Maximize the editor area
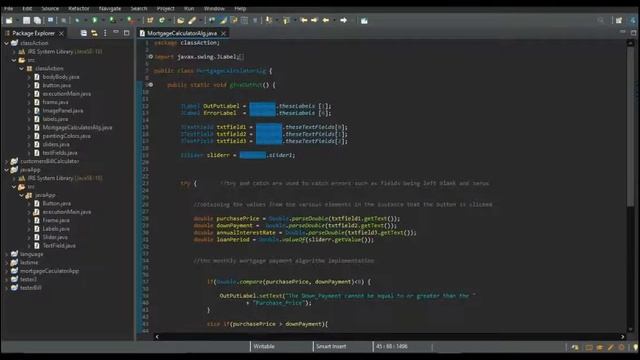Image resolution: width=640 pixels, height=360 pixels. pyautogui.click(x=633, y=33)
